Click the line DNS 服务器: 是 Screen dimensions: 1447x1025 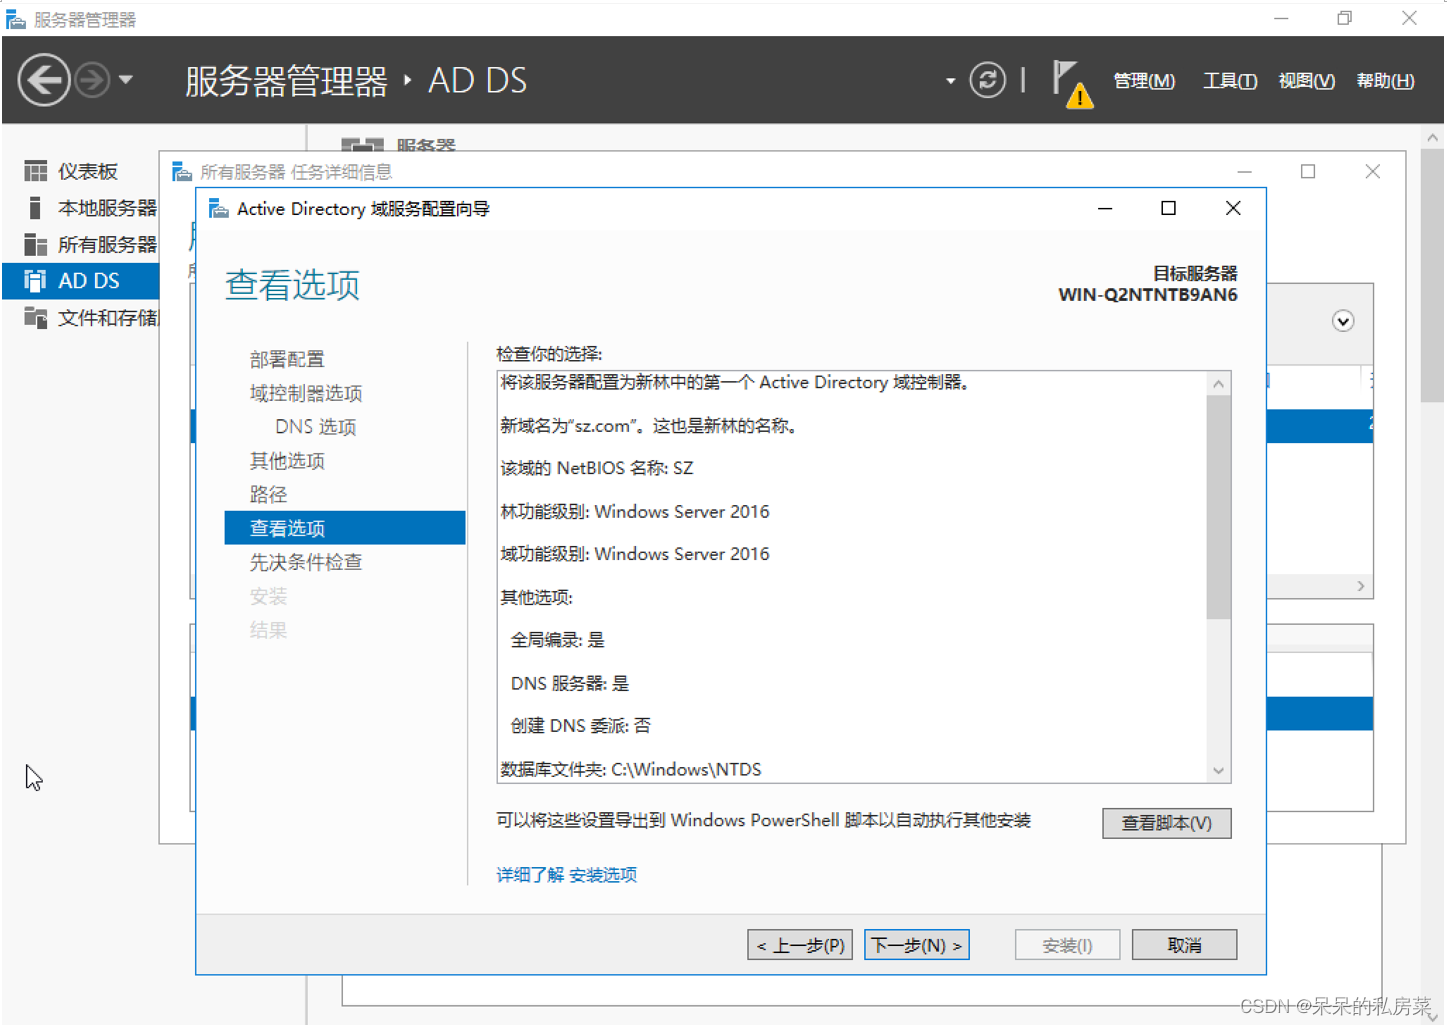[570, 684]
